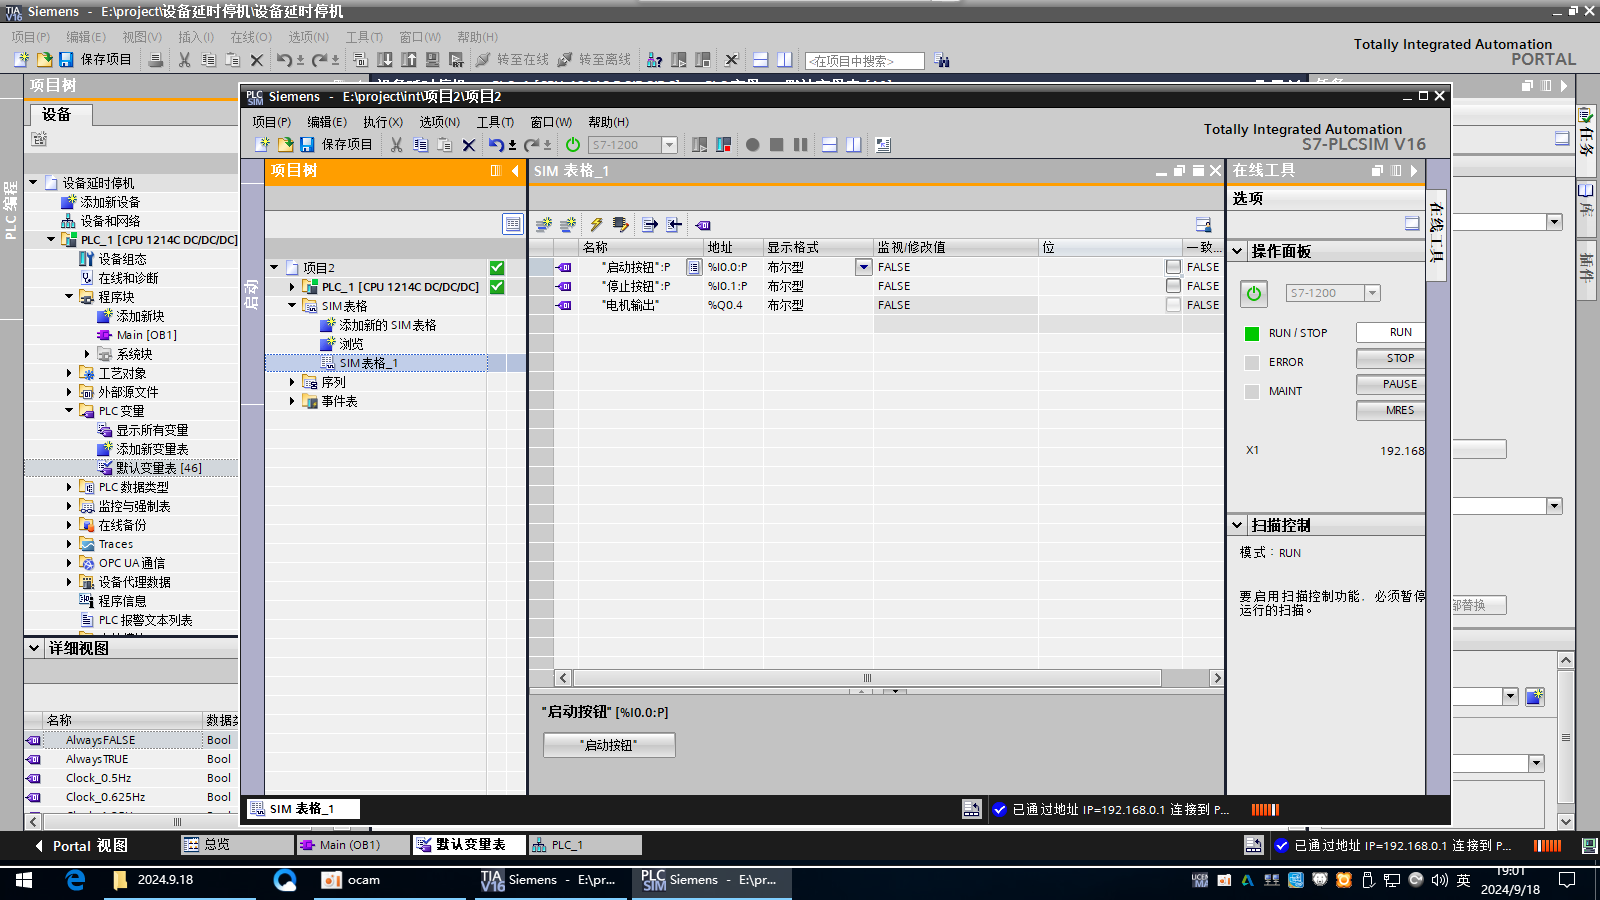The image size is (1600, 900).
Task: Toggle consistent-modify checkbox for 停止按钮 row
Action: [1173, 286]
